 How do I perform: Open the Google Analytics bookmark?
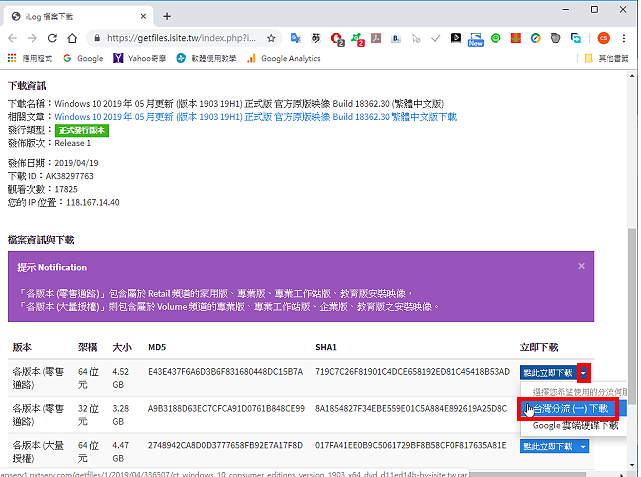tap(284, 58)
